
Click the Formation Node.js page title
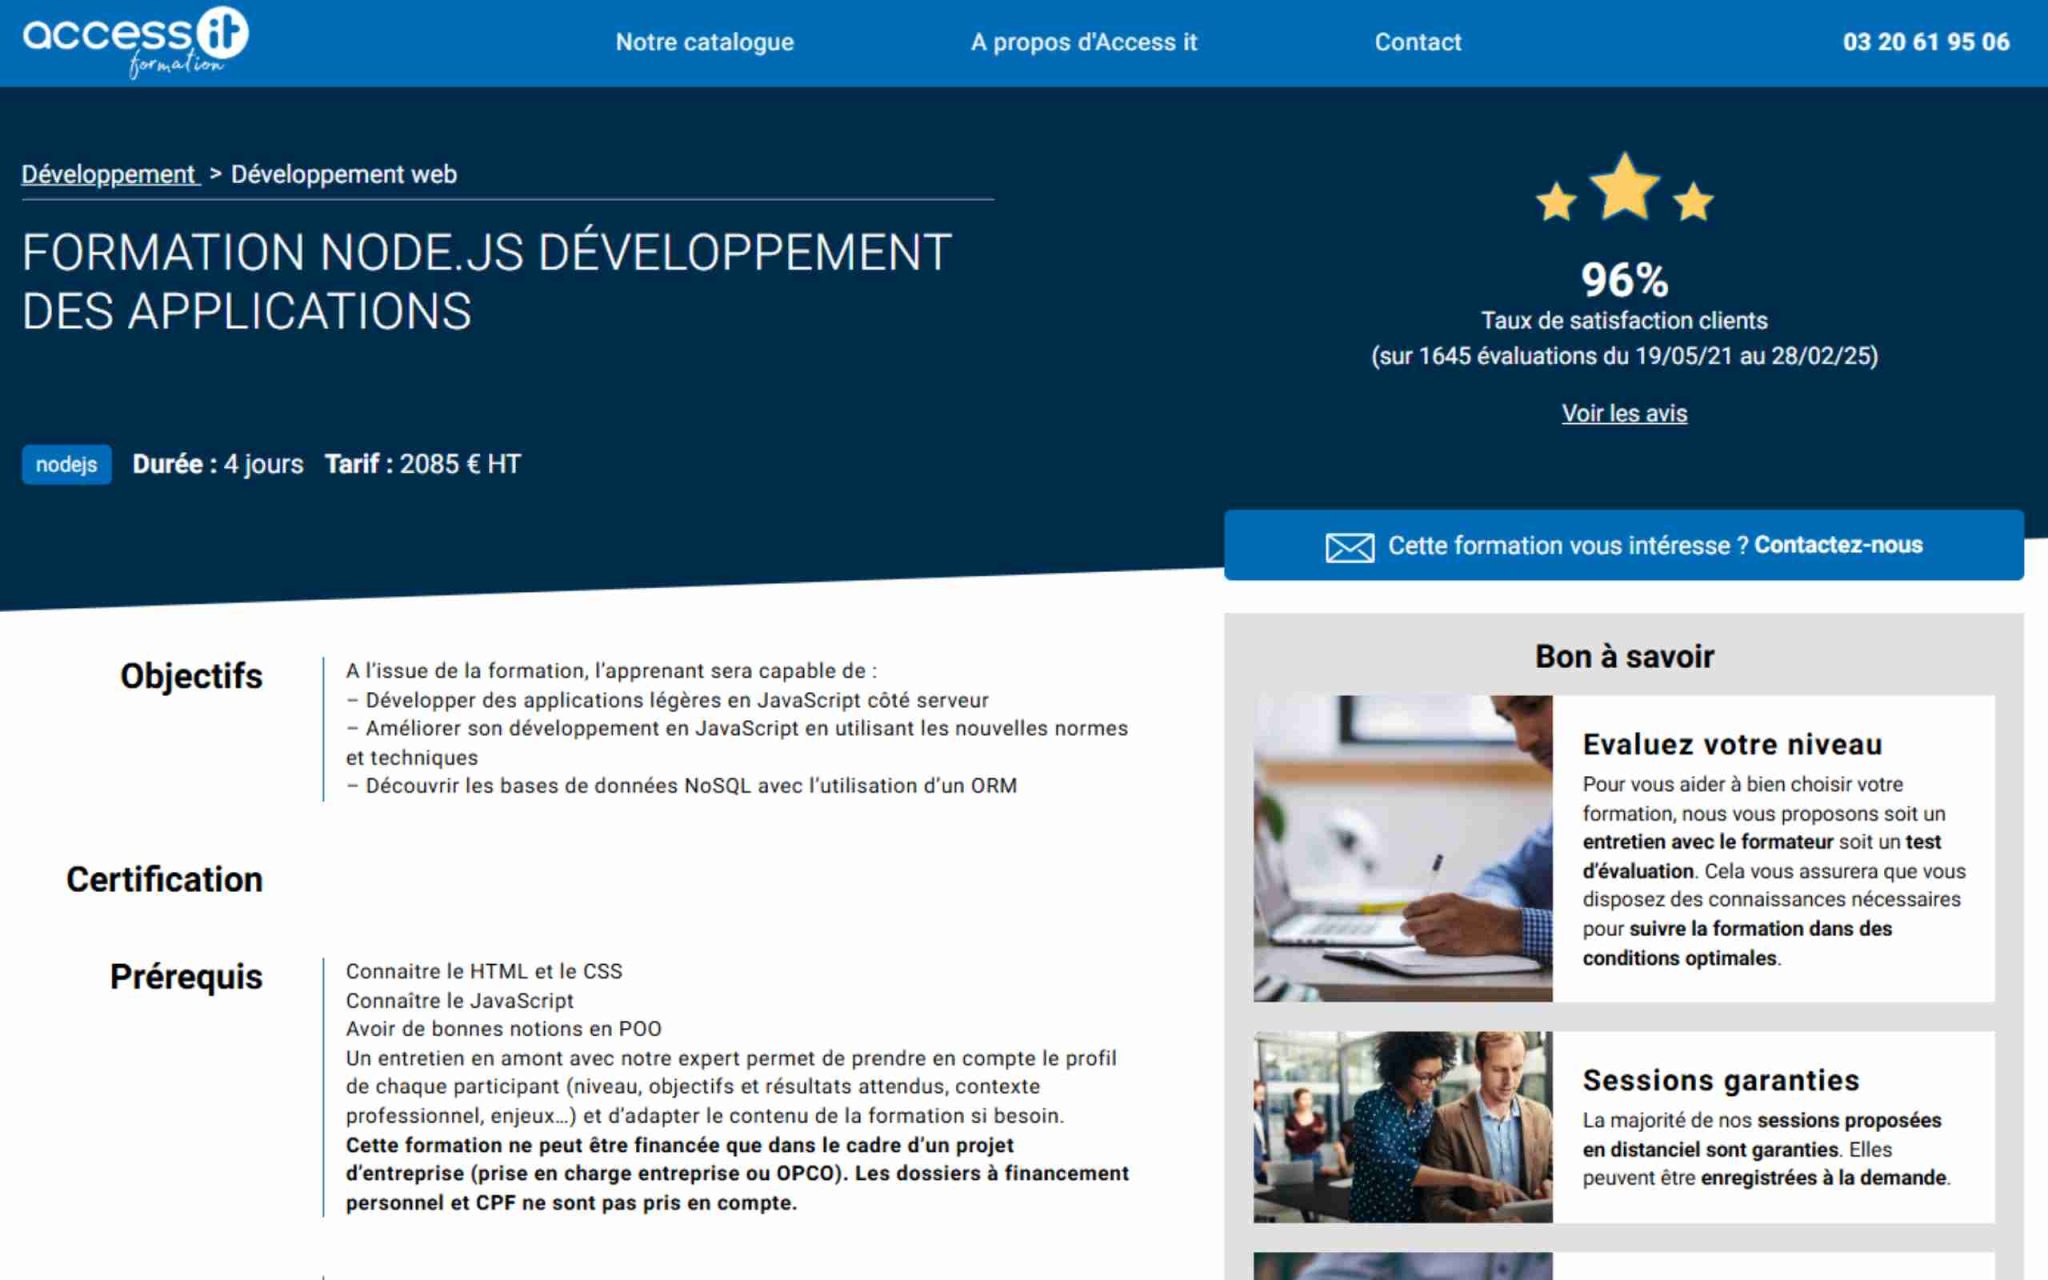click(486, 281)
